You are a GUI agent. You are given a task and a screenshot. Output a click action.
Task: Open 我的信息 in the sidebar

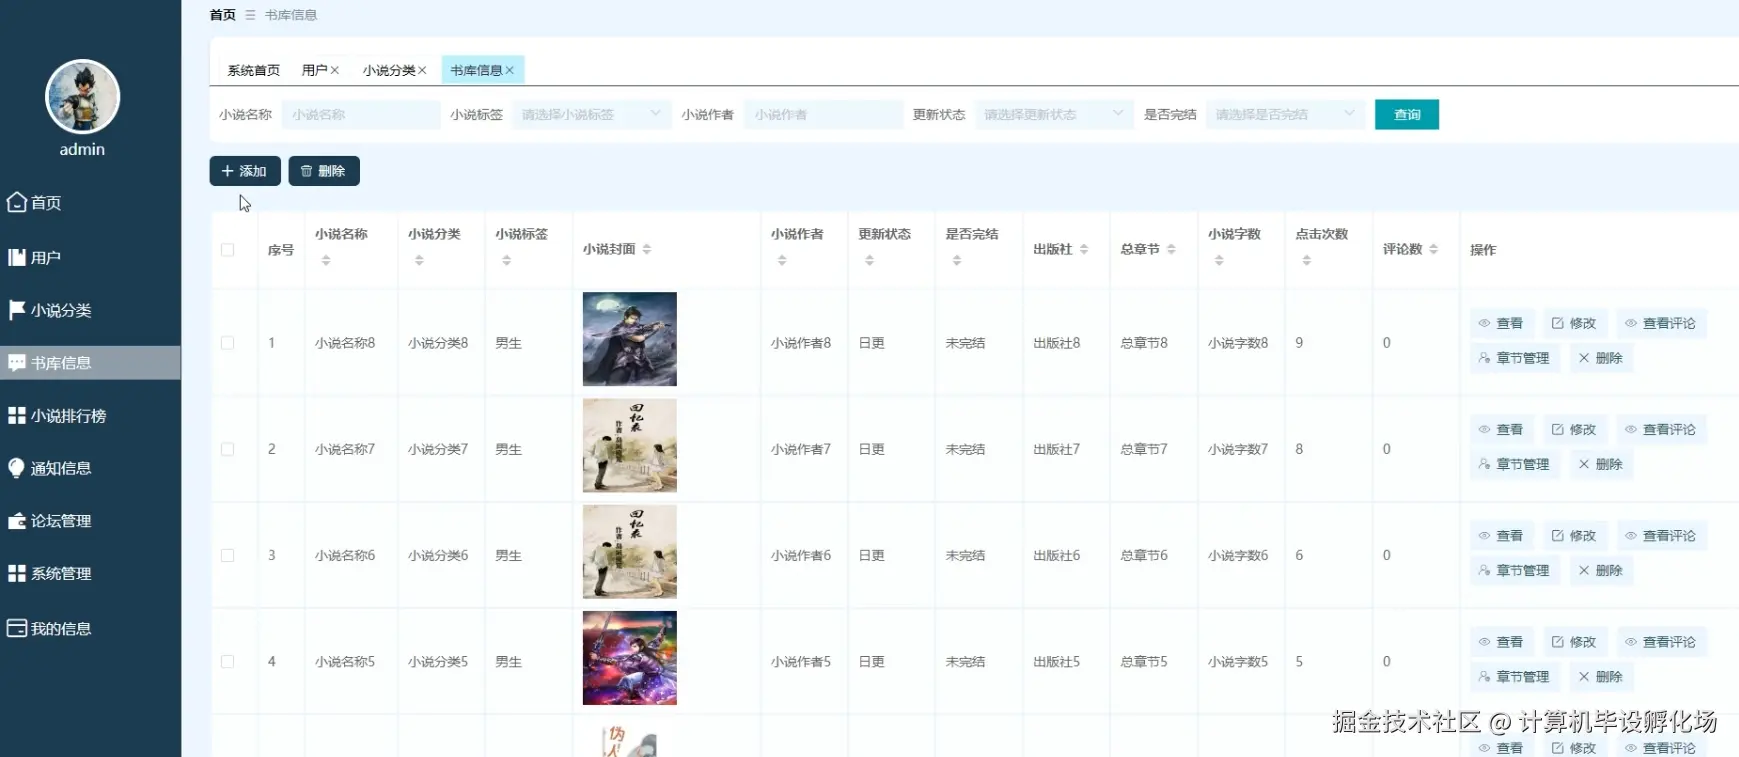(x=49, y=629)
